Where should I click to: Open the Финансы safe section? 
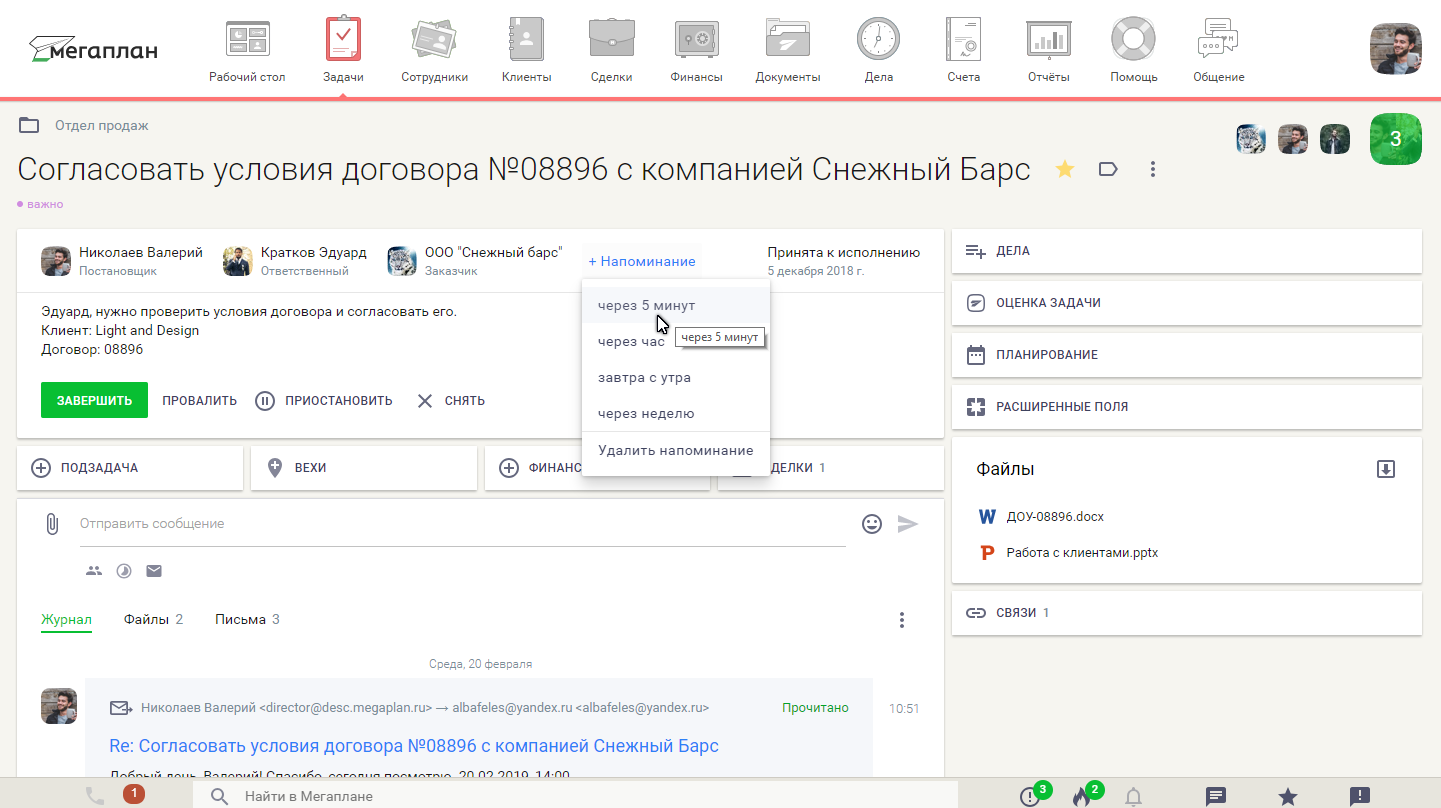[697, 50]
